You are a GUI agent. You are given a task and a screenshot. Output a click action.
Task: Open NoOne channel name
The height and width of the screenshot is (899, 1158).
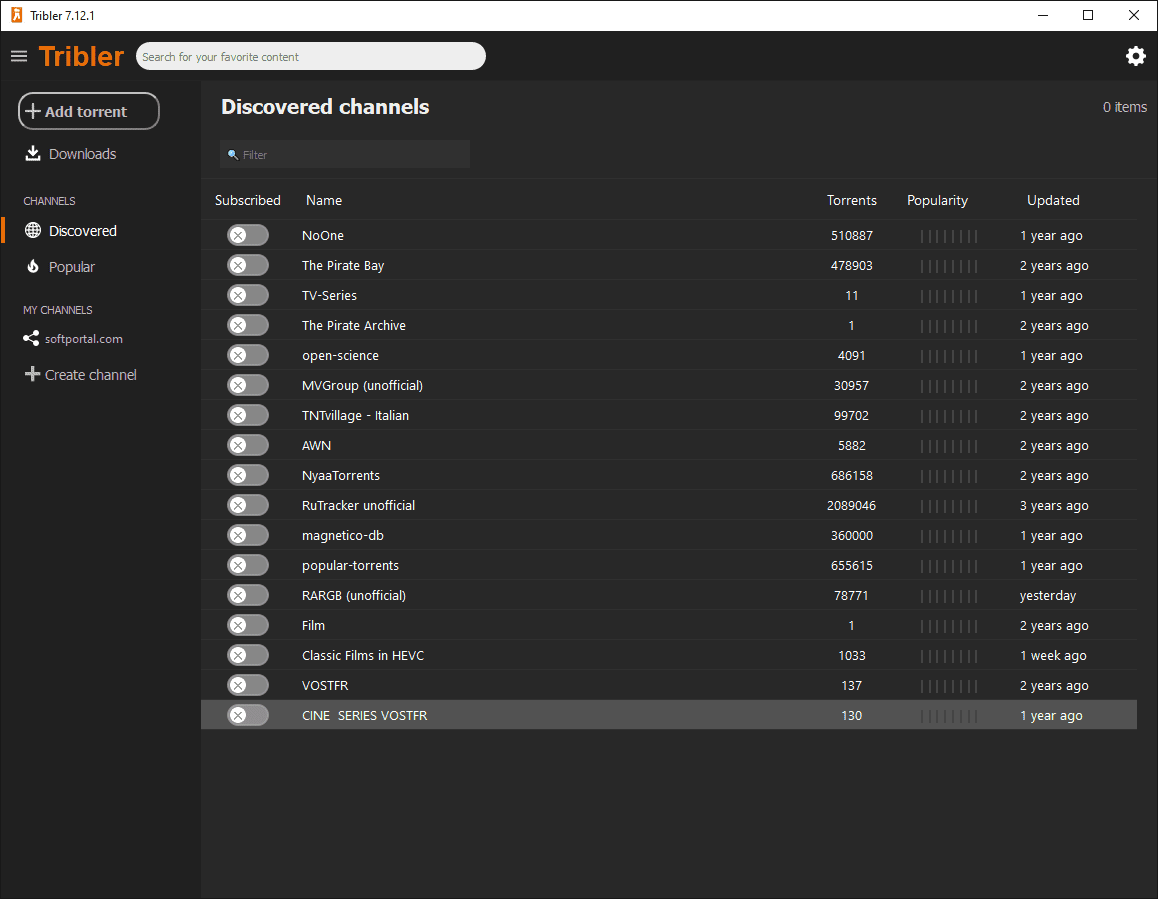pyautogui.click(x=323, y=236)
